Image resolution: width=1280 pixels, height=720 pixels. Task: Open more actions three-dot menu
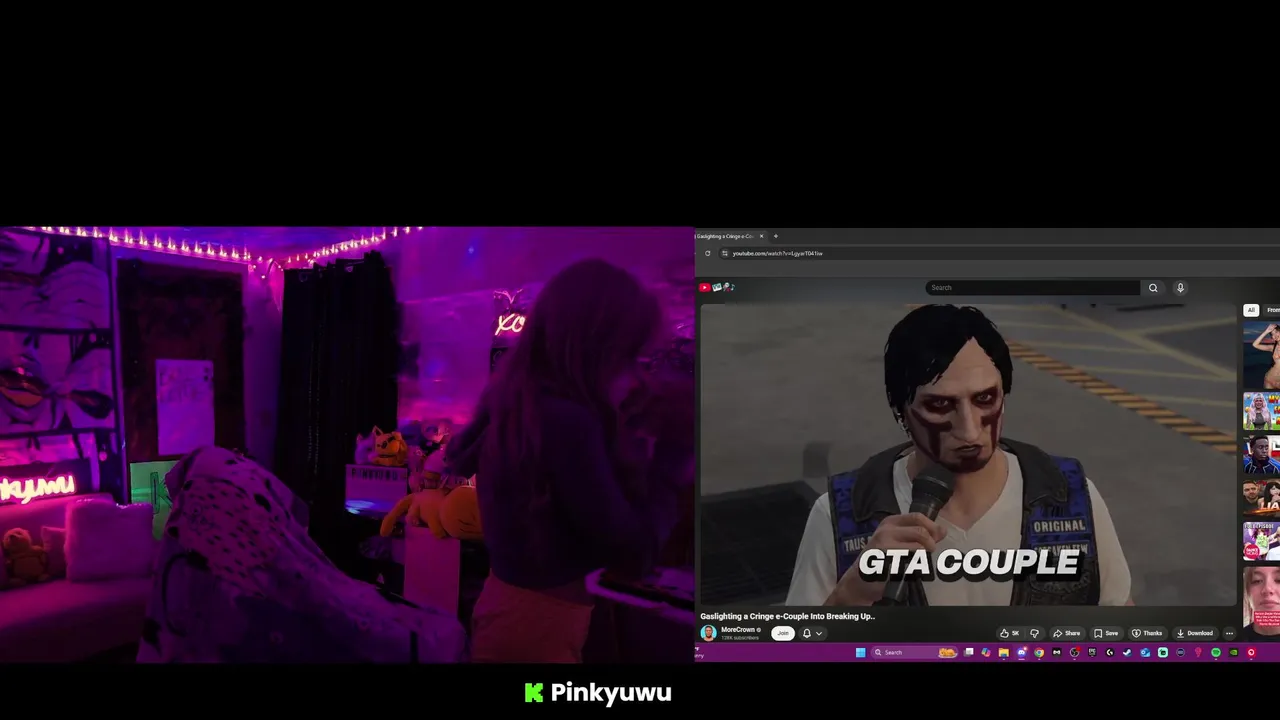click(1229, 633)
